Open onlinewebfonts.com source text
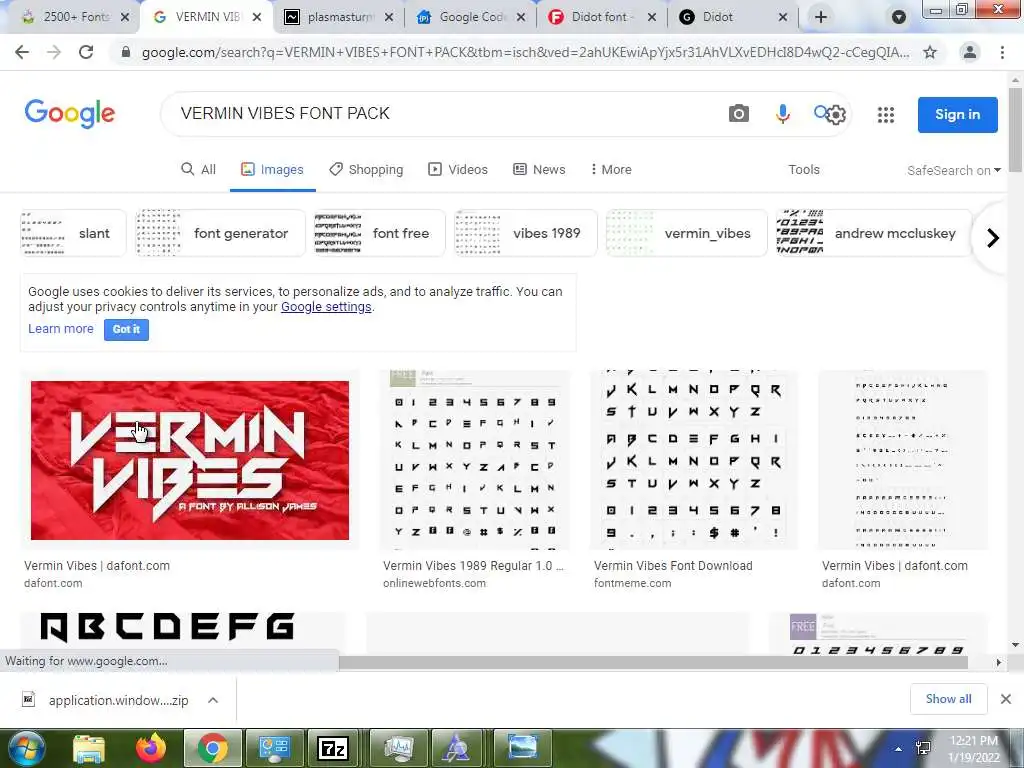Screen dimensions: 1024x768 (x=434, y=583)
